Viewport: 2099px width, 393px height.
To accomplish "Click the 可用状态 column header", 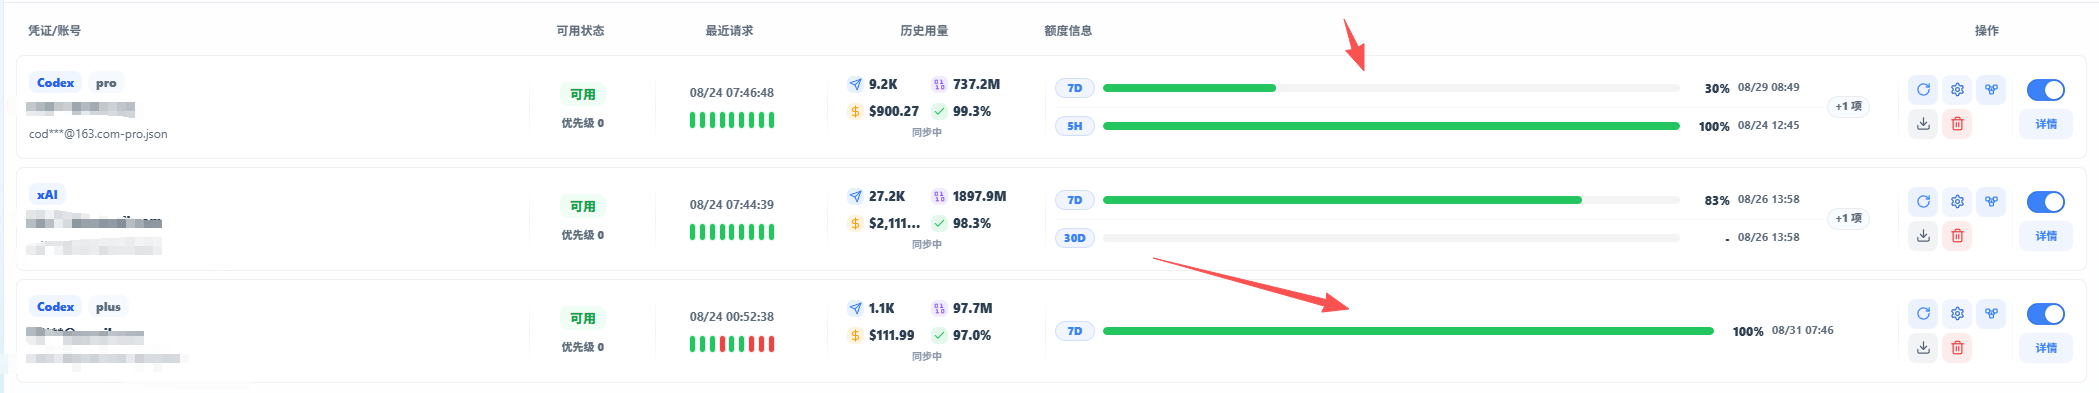I will (580, 31).
